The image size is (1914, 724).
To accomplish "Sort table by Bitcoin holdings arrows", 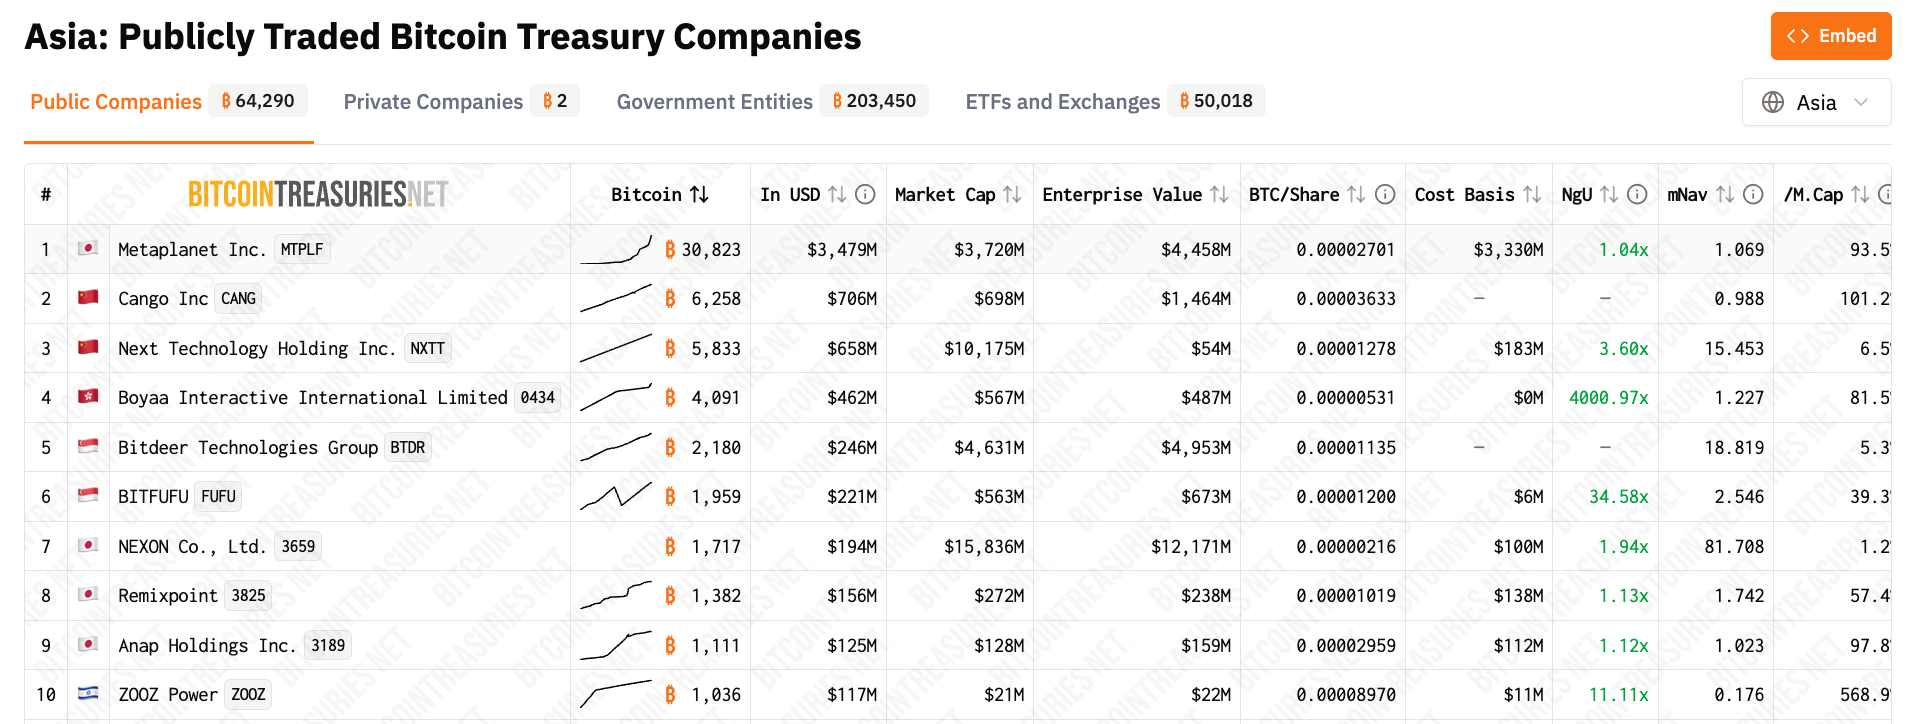I will click(700, 194).
